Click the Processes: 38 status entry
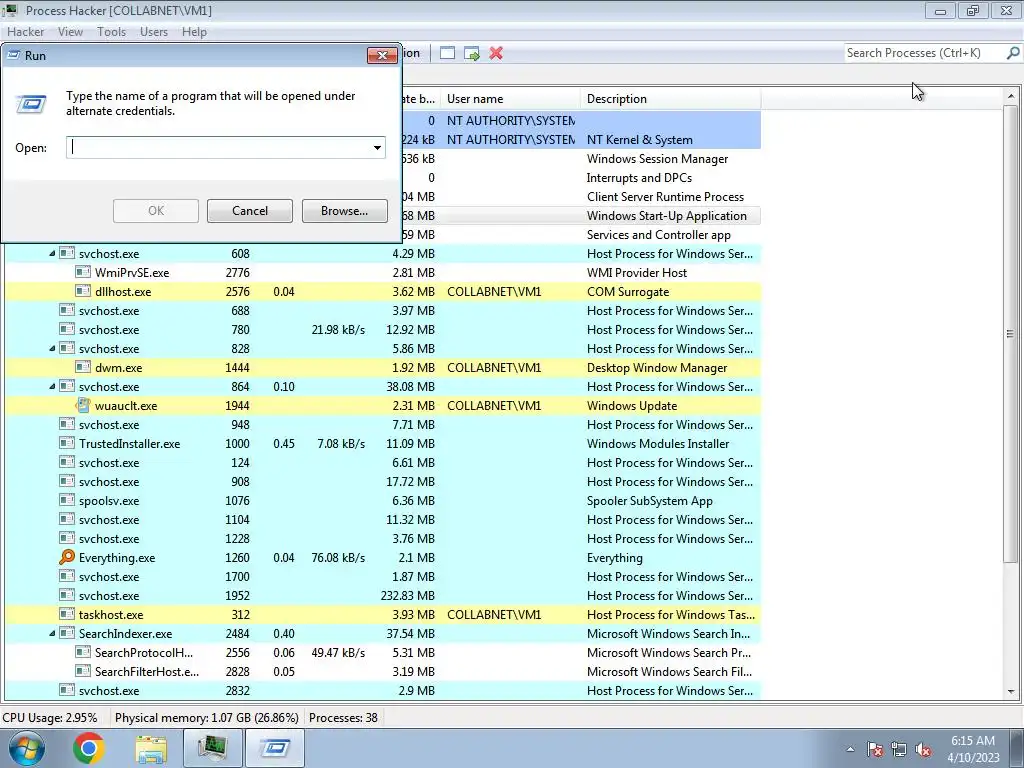 click(343, 718)
